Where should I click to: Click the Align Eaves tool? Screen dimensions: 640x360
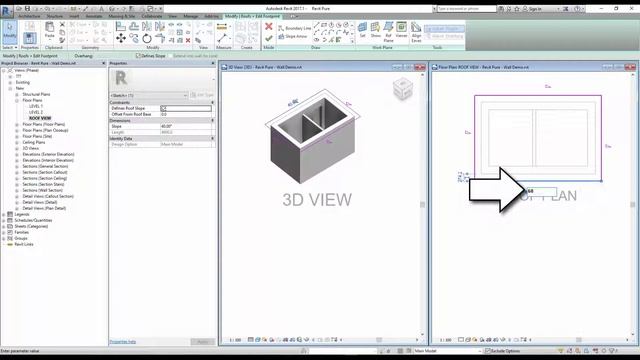coord(416,31)
